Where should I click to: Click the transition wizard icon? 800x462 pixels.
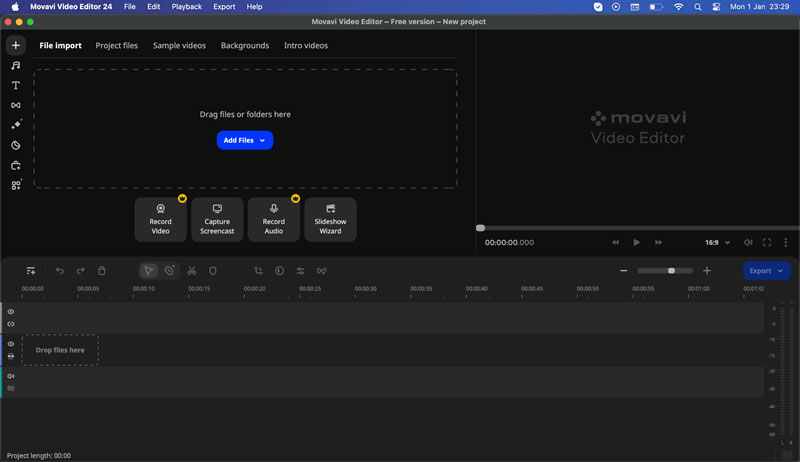pyautogui.click(x=321, y=271)
